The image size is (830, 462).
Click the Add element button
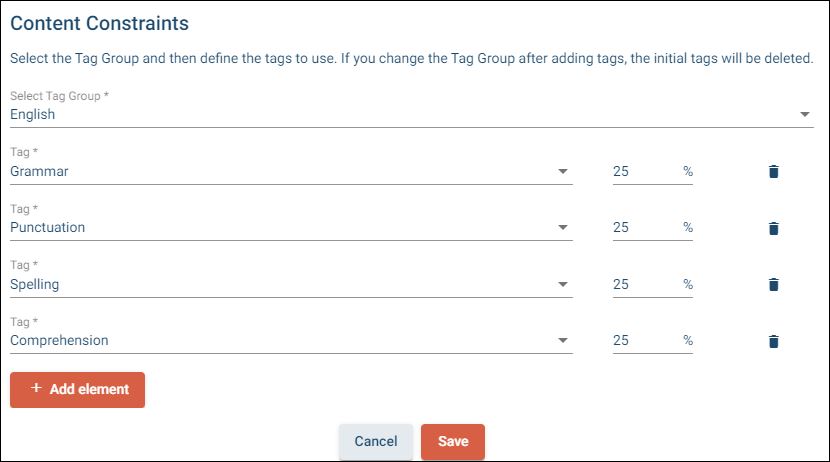click(78, 389)
